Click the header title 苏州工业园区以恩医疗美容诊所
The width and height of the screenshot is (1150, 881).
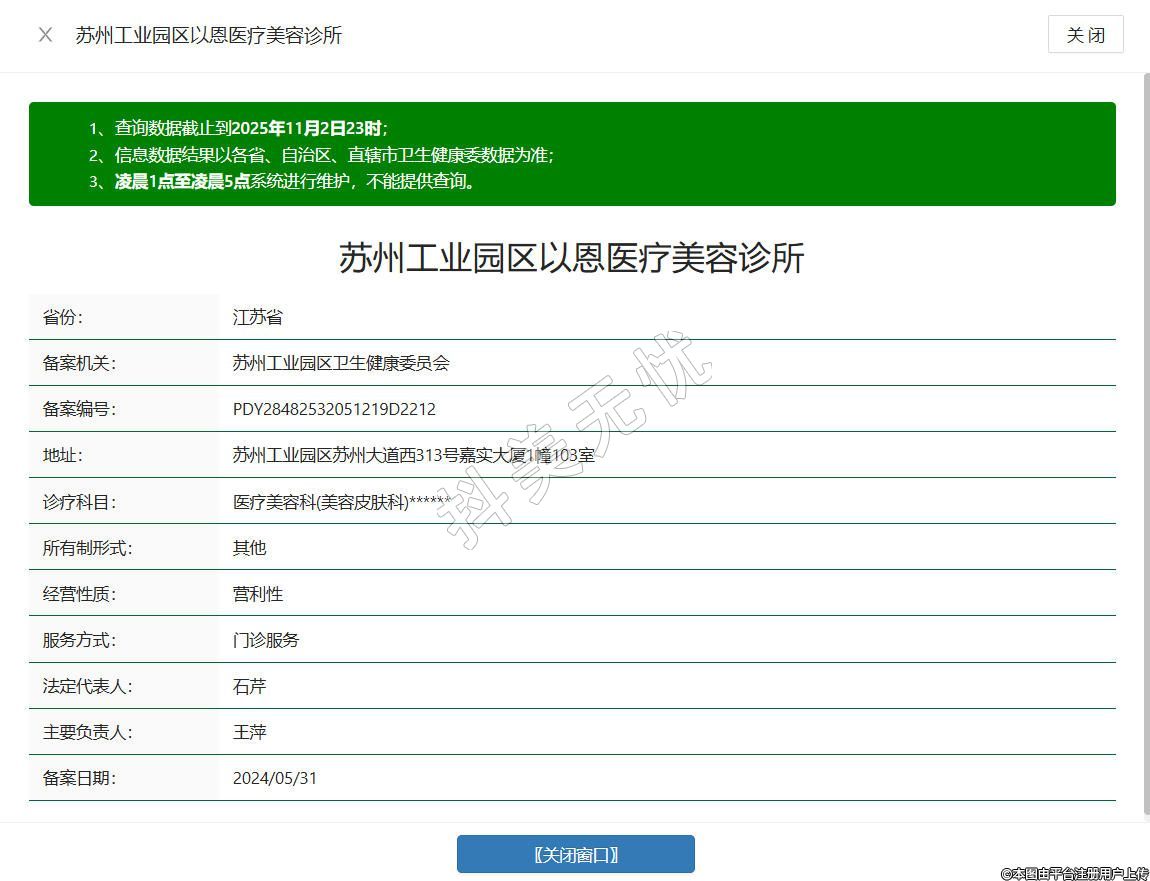208,35
